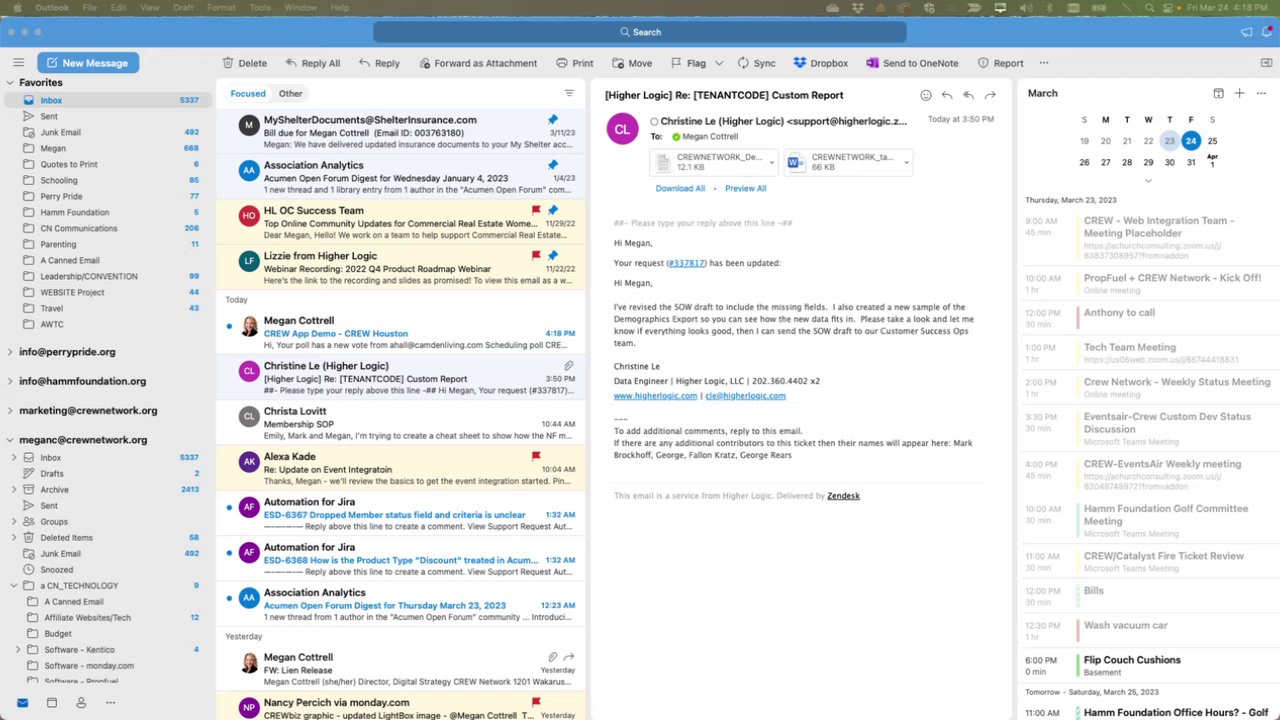
Task: Open the Format menu
Action: (x=221, y=7)
